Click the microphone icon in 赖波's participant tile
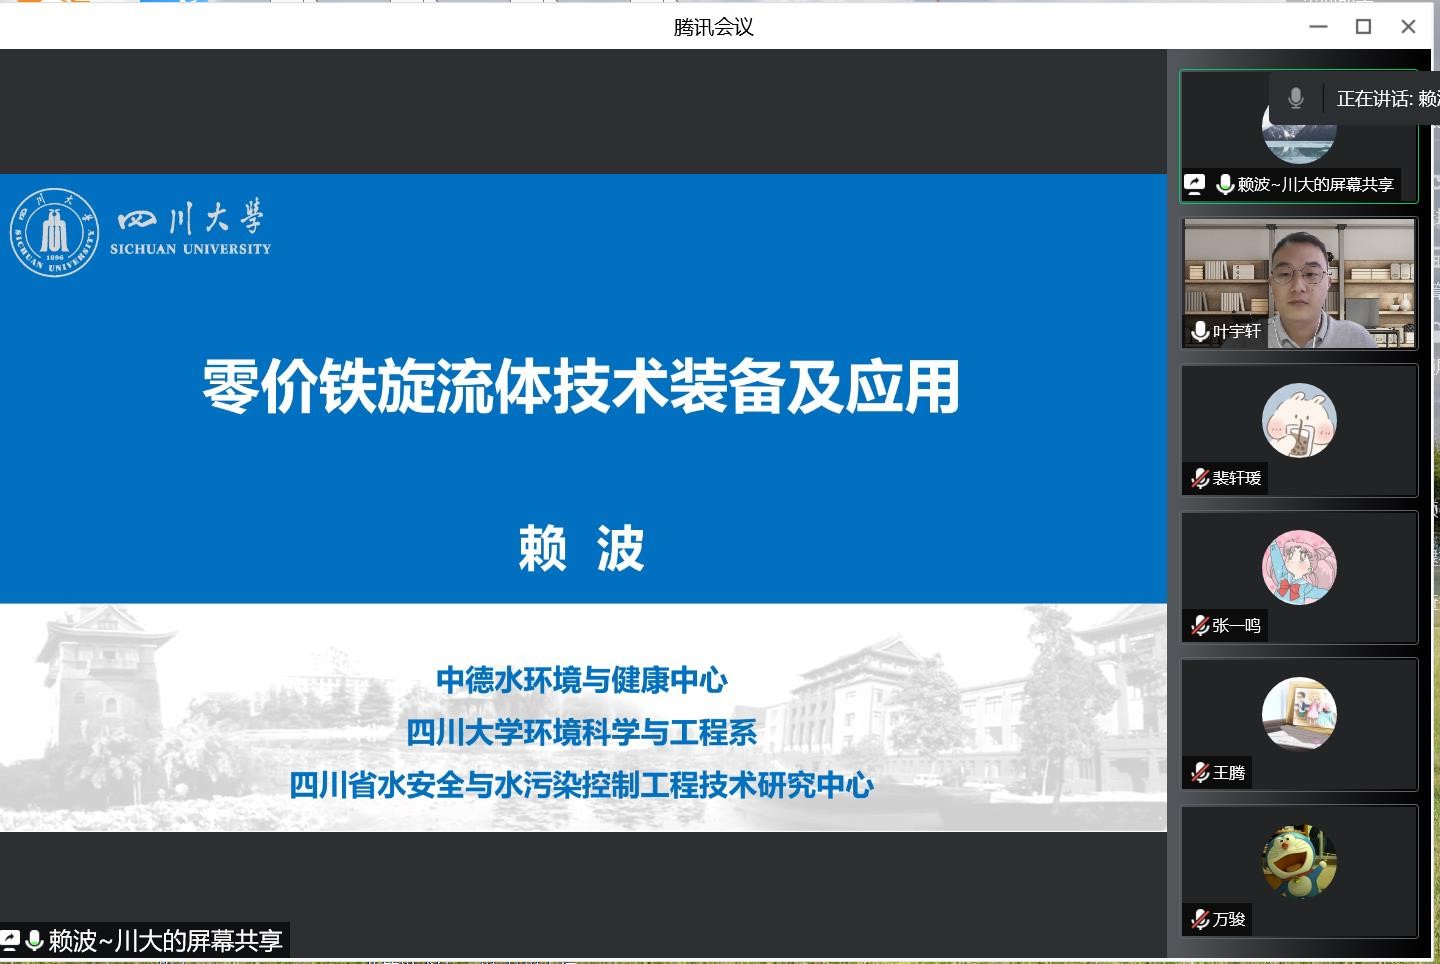 pyautogui.click(x=1224, y=184)
